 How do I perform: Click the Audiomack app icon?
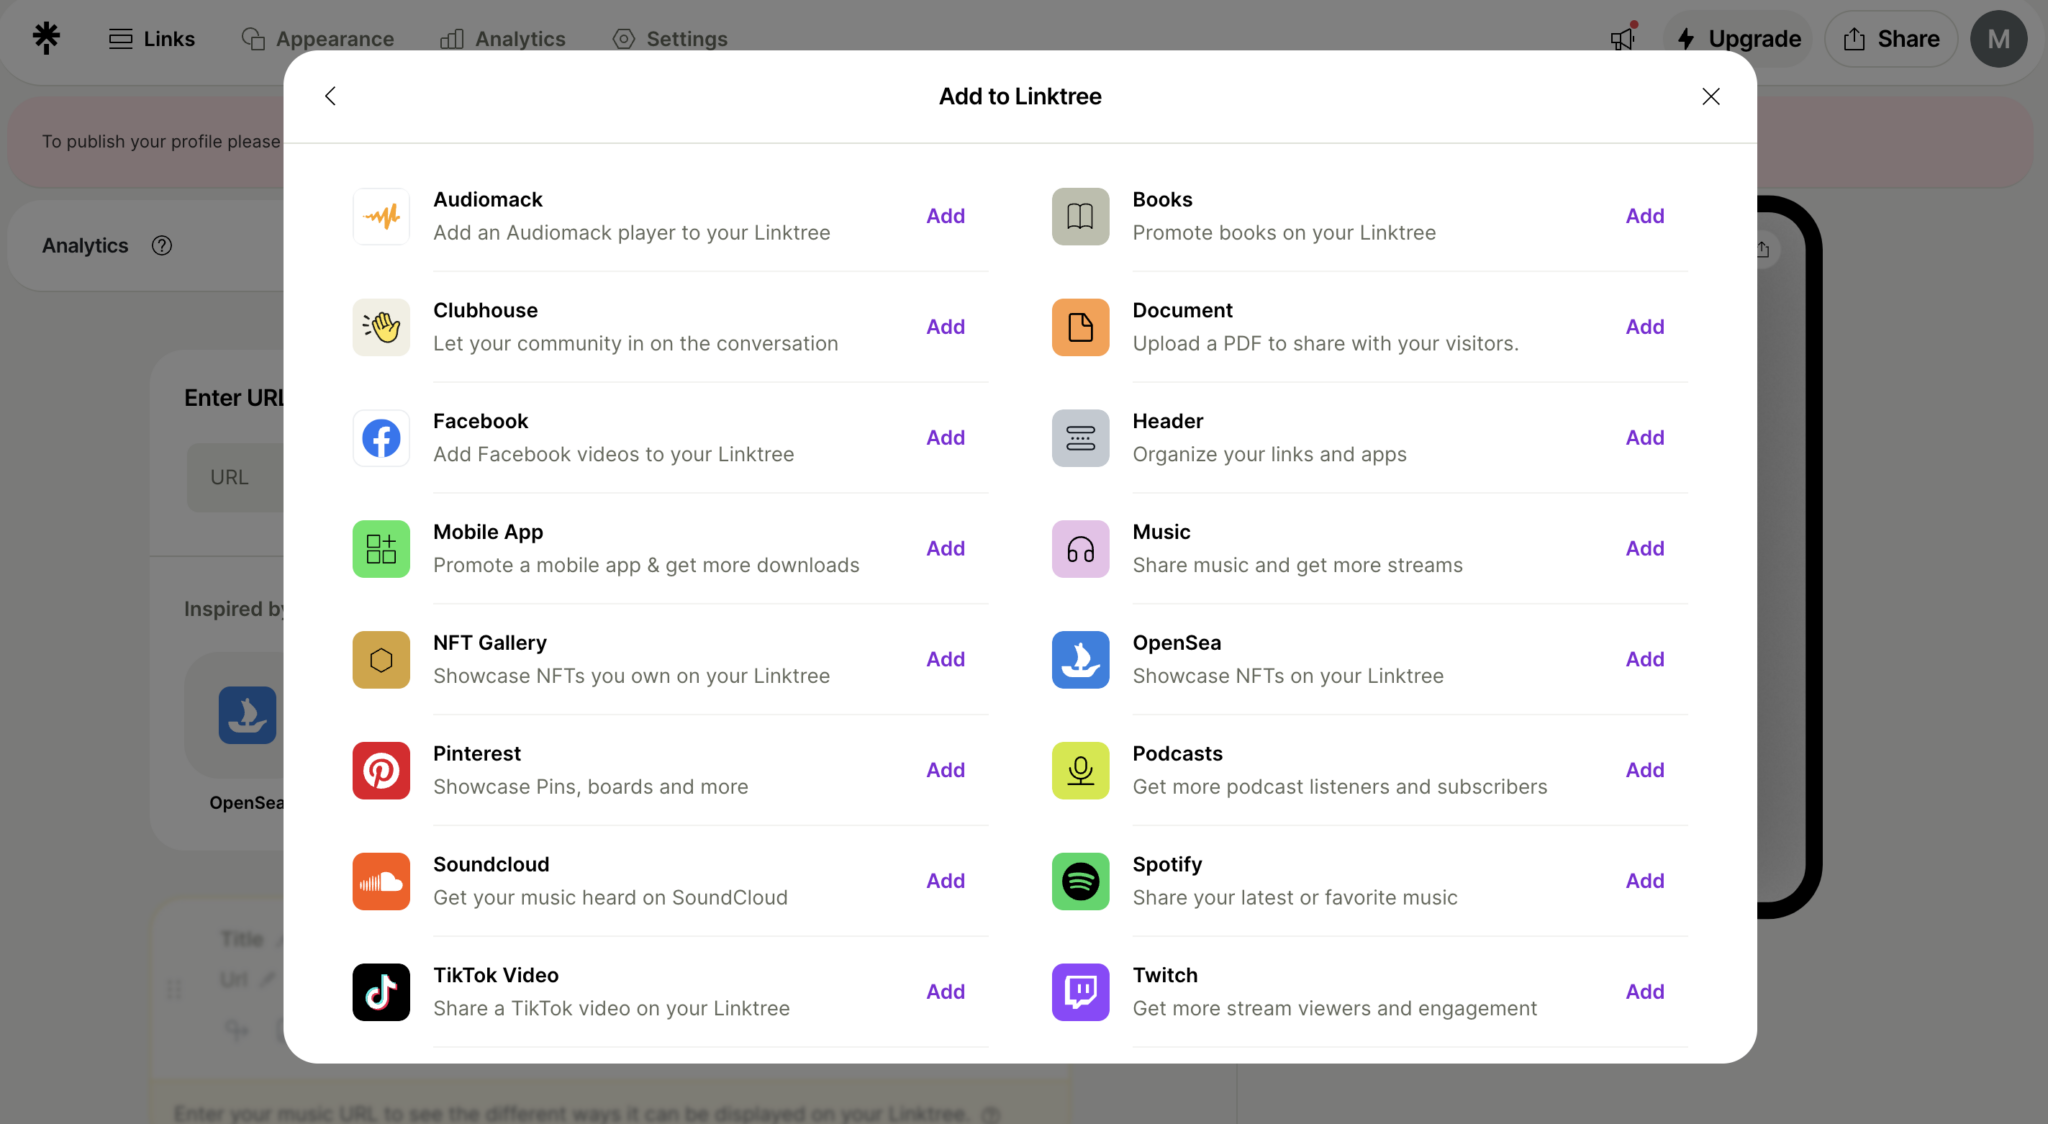pos(381,216)
